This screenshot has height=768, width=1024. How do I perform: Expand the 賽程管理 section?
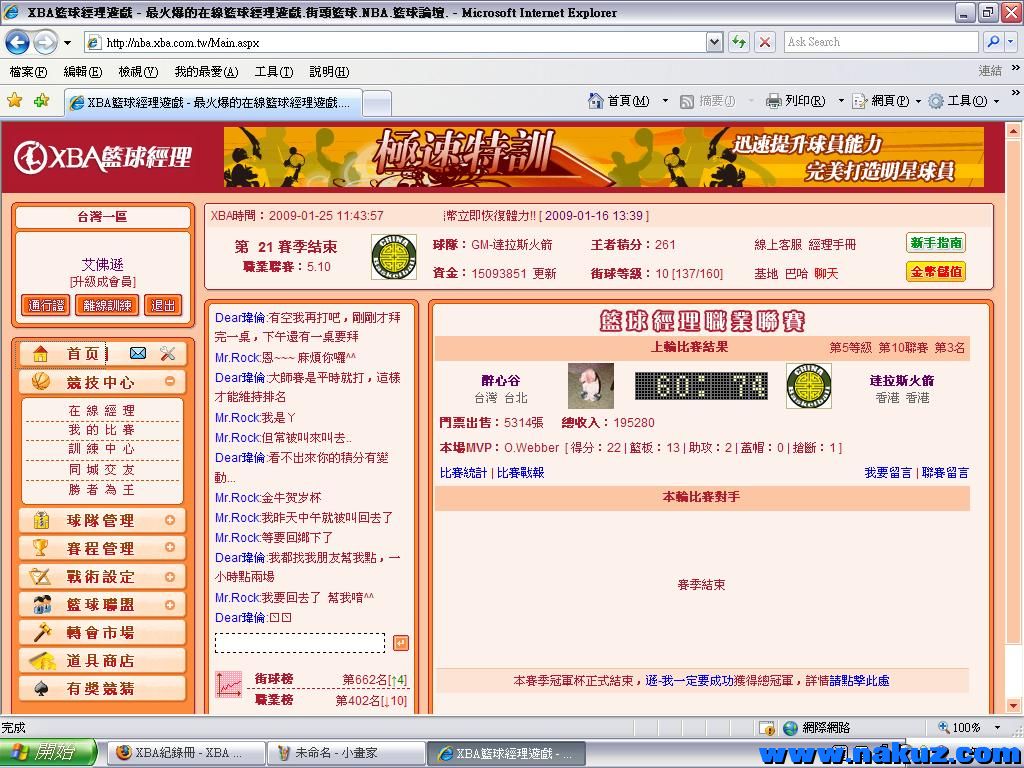pyautogui.click(x=170, y=547)
